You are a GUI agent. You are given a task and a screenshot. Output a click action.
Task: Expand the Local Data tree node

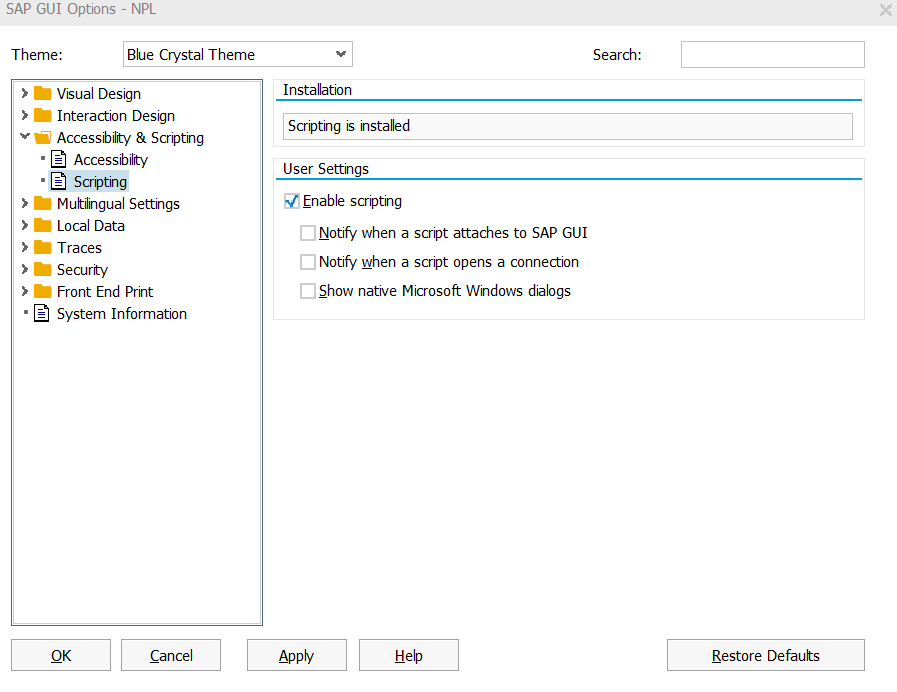(25, 225)
